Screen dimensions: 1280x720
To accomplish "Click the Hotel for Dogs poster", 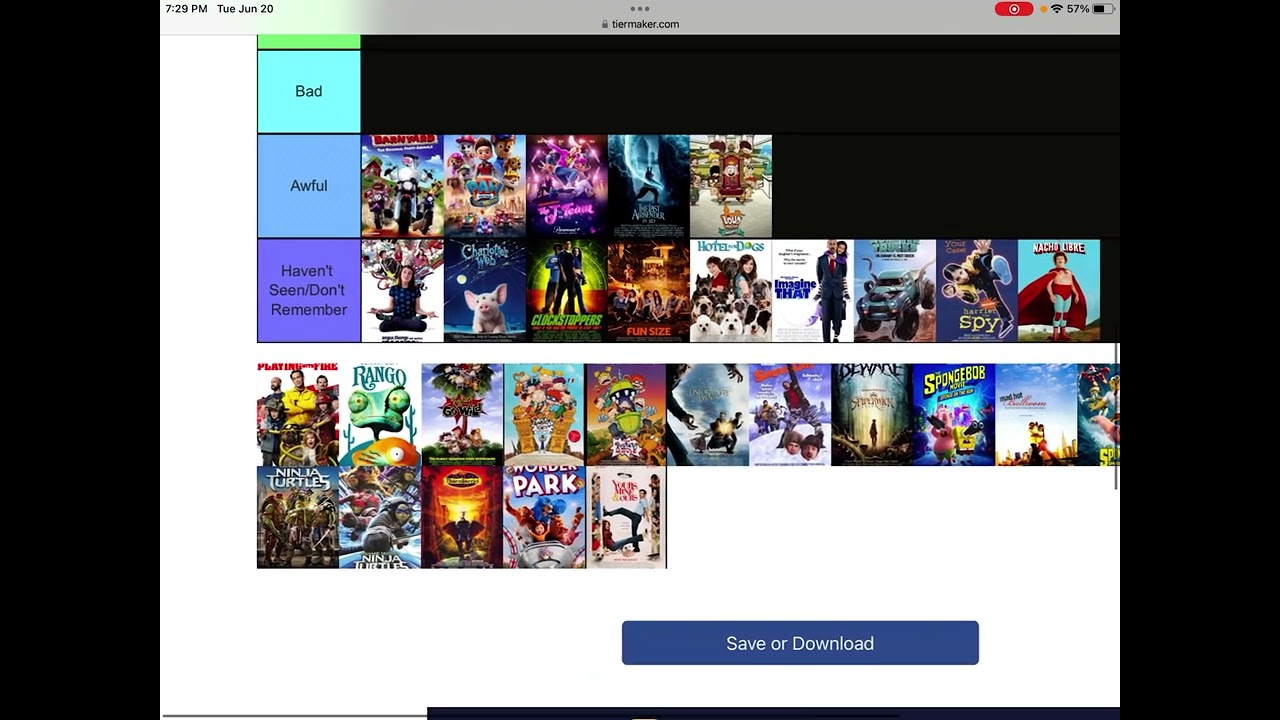I will tap(731, 290).
